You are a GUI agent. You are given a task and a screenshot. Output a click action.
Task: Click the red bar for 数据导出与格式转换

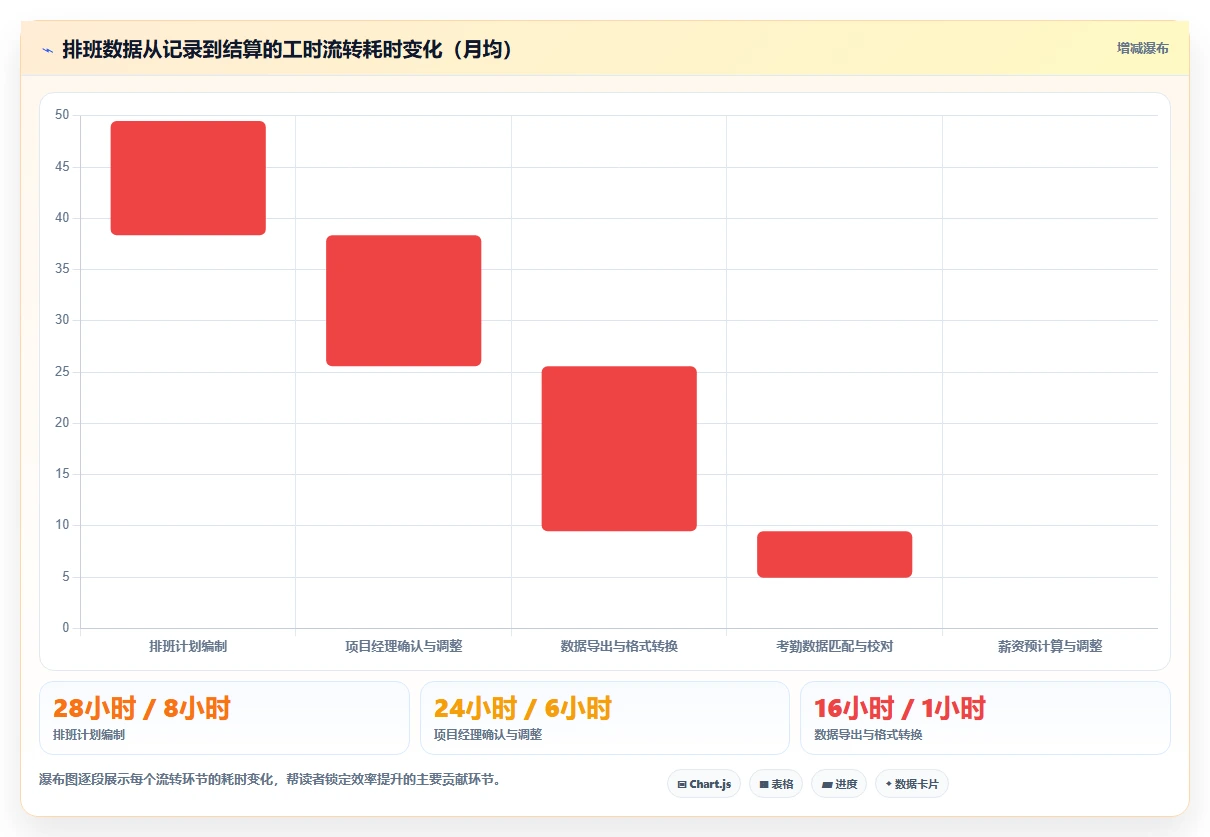(619, 448)
